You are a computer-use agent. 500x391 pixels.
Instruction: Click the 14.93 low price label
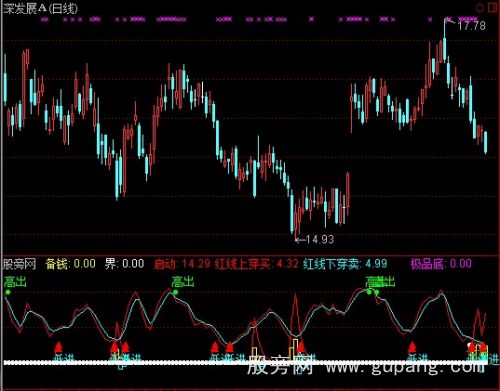click(319, 239)
